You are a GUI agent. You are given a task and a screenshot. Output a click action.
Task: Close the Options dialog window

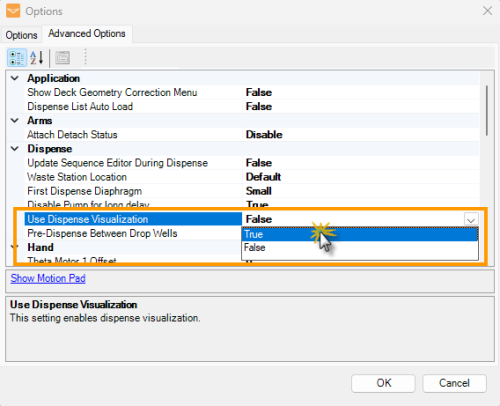487,11
